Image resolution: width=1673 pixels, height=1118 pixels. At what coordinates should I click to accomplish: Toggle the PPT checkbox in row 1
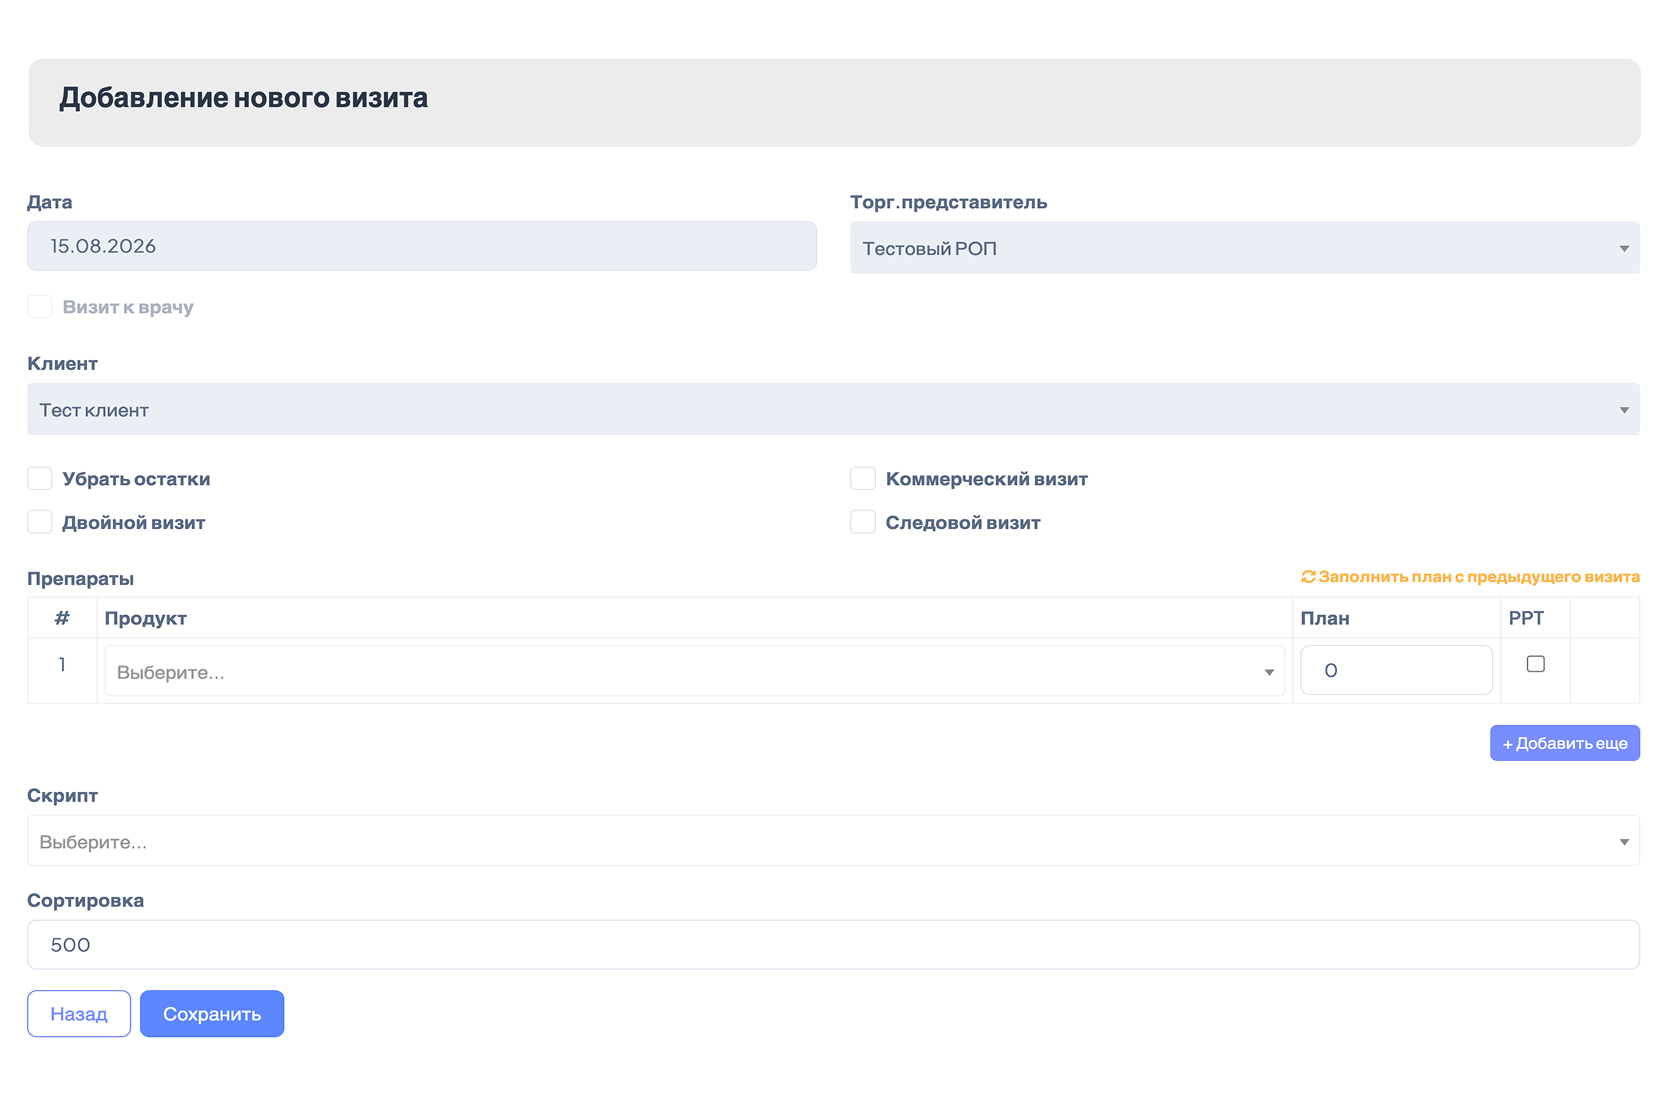point(1536,664)
